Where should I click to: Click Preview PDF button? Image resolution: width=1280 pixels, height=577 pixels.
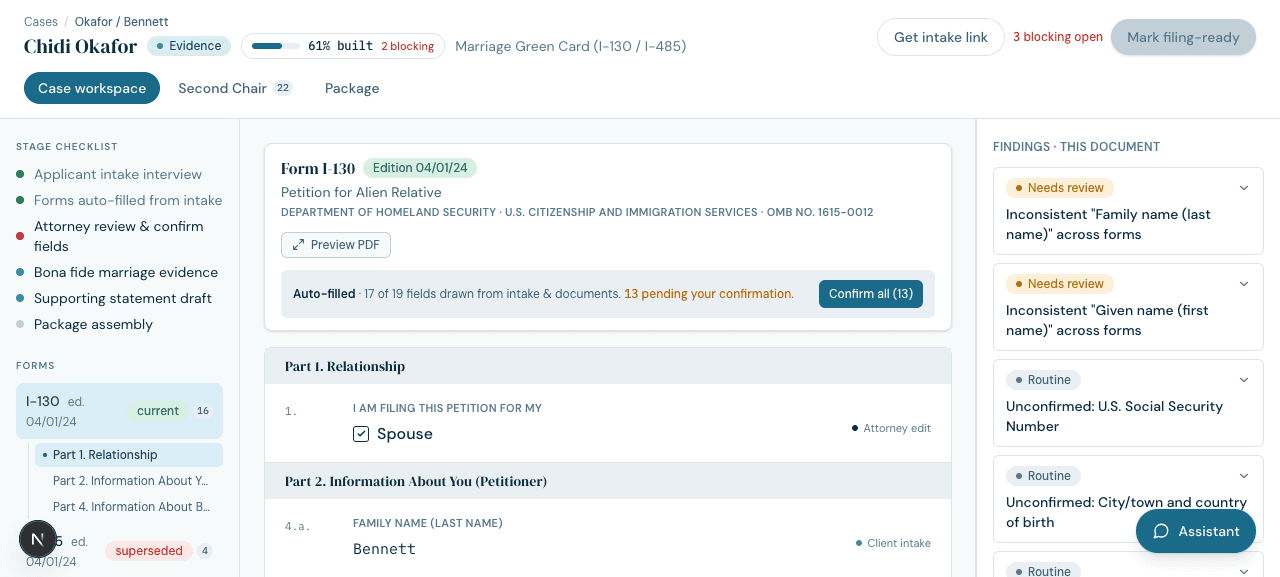pos(336,245)
